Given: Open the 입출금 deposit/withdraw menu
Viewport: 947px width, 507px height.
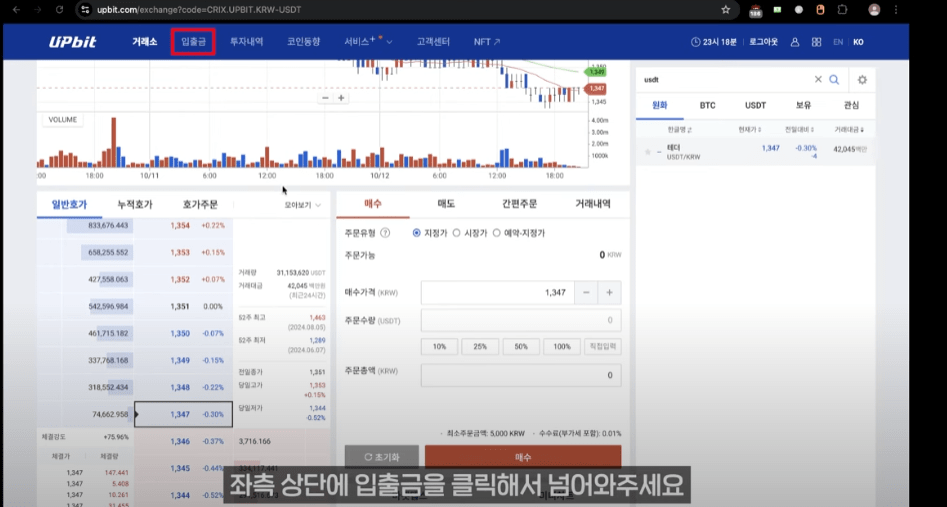Looking at the screenshot, I should (193, 42).
